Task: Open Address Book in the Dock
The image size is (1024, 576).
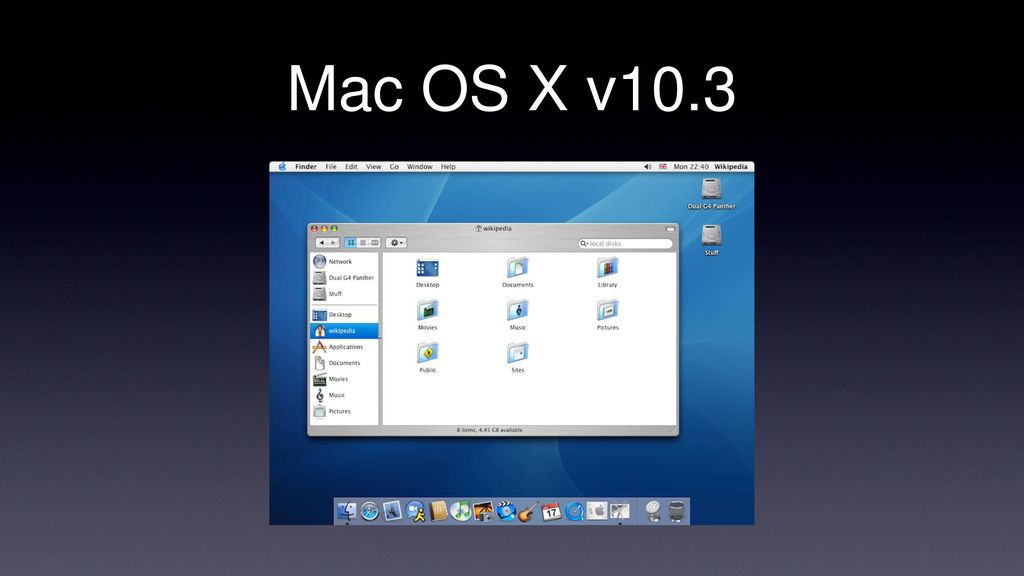Action: 439,511
